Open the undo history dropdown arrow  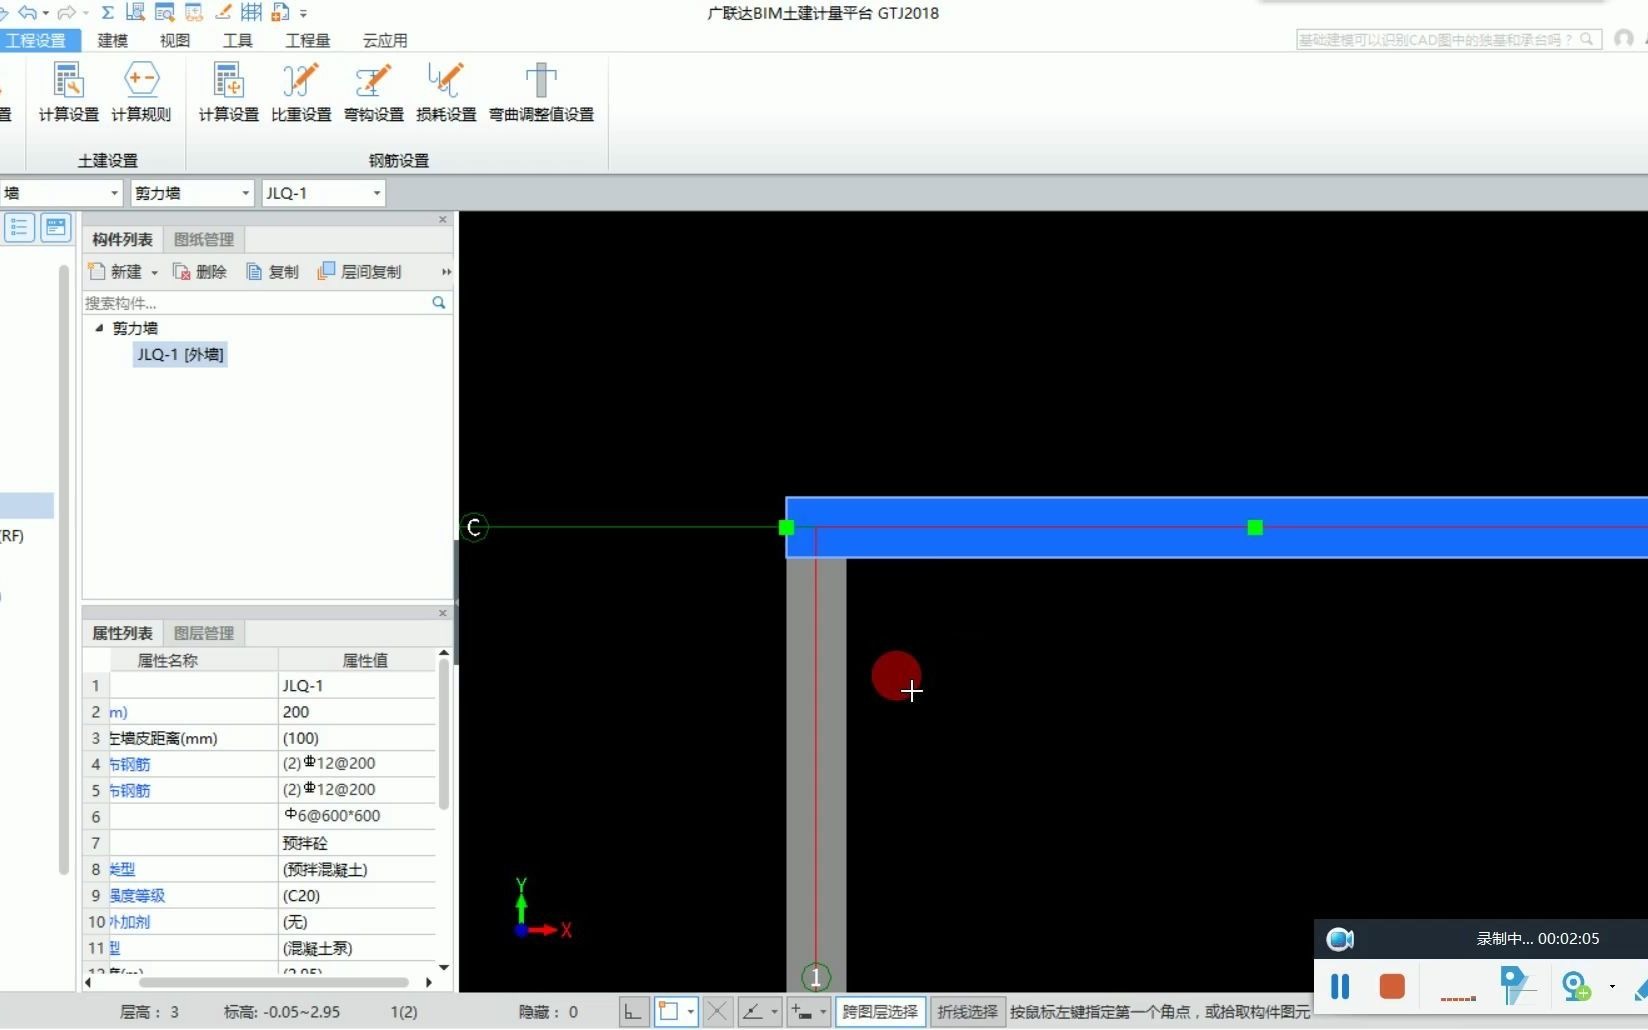[46, 13]
